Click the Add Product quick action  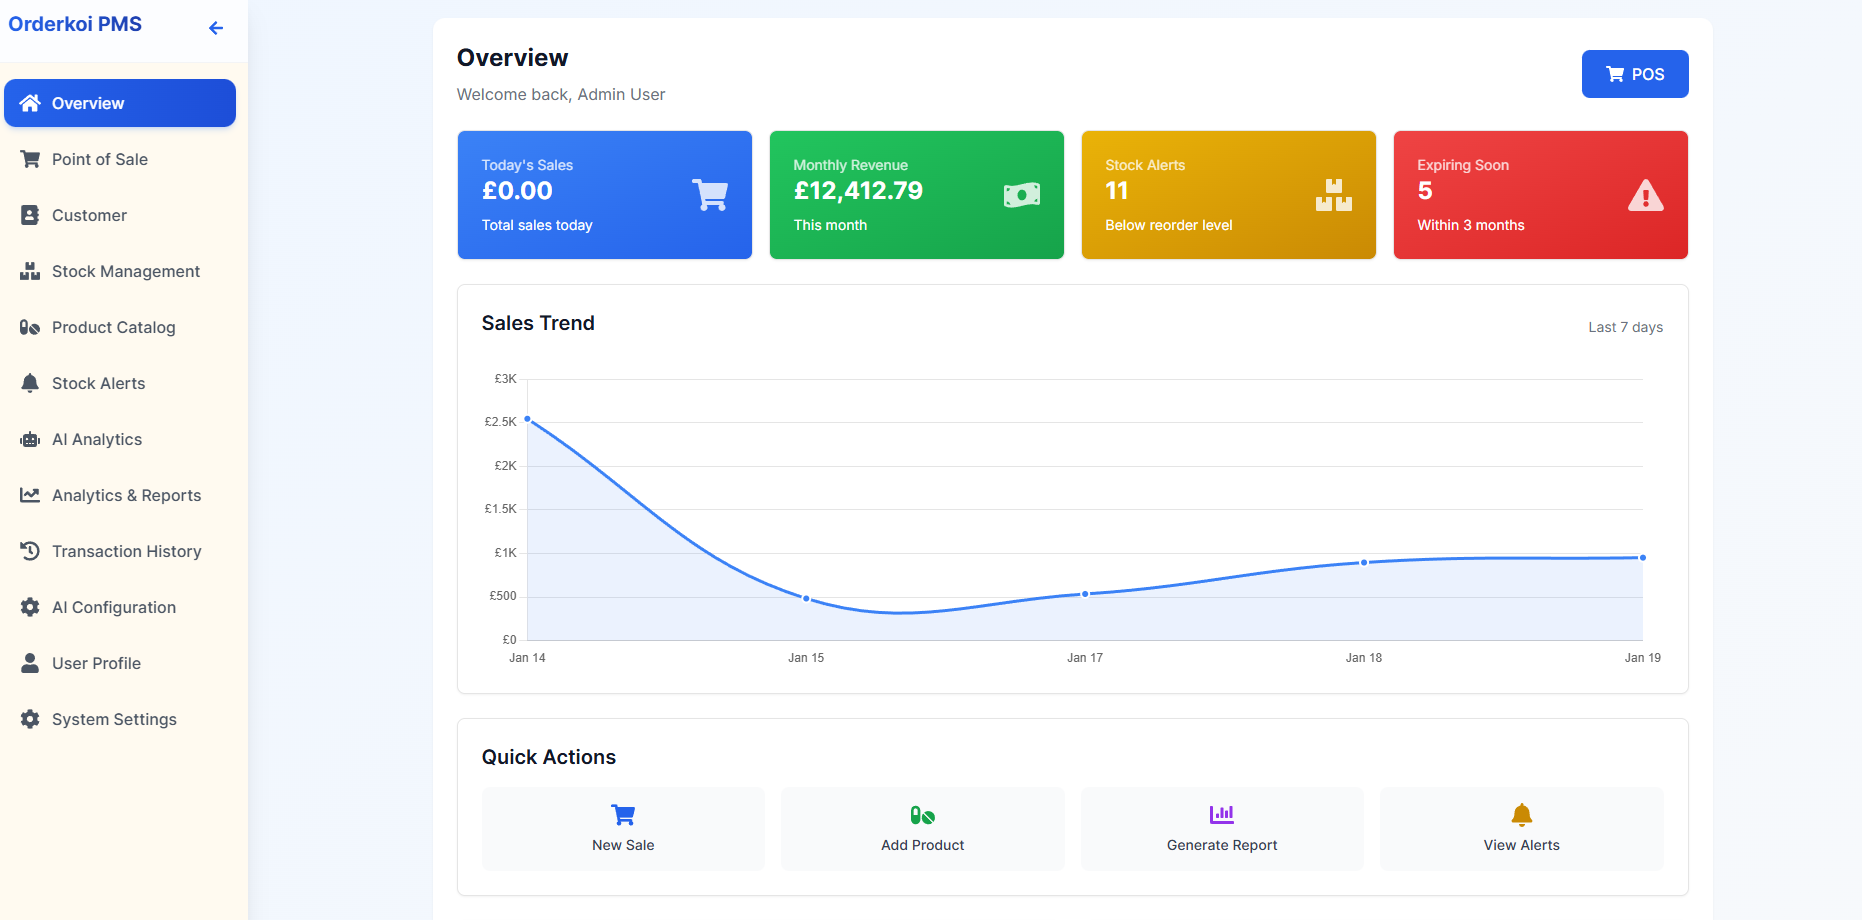(922, 828)
